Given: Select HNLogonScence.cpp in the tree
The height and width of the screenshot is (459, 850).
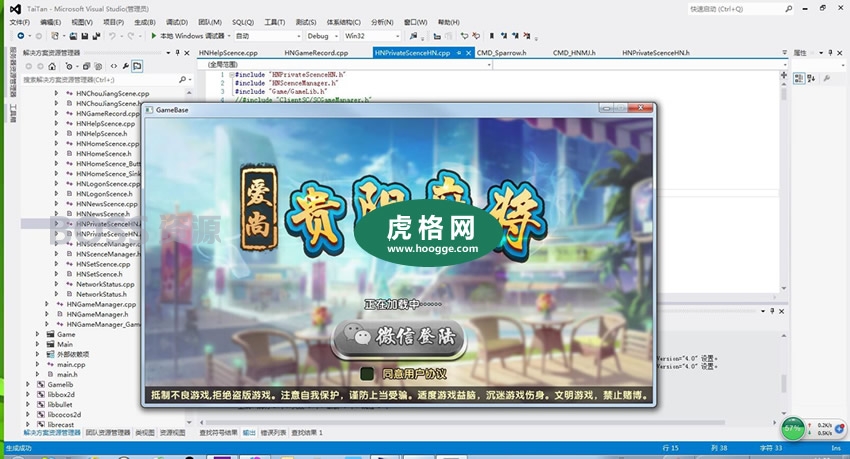Looking at the screenshot, I should click(x=108, y=184).
